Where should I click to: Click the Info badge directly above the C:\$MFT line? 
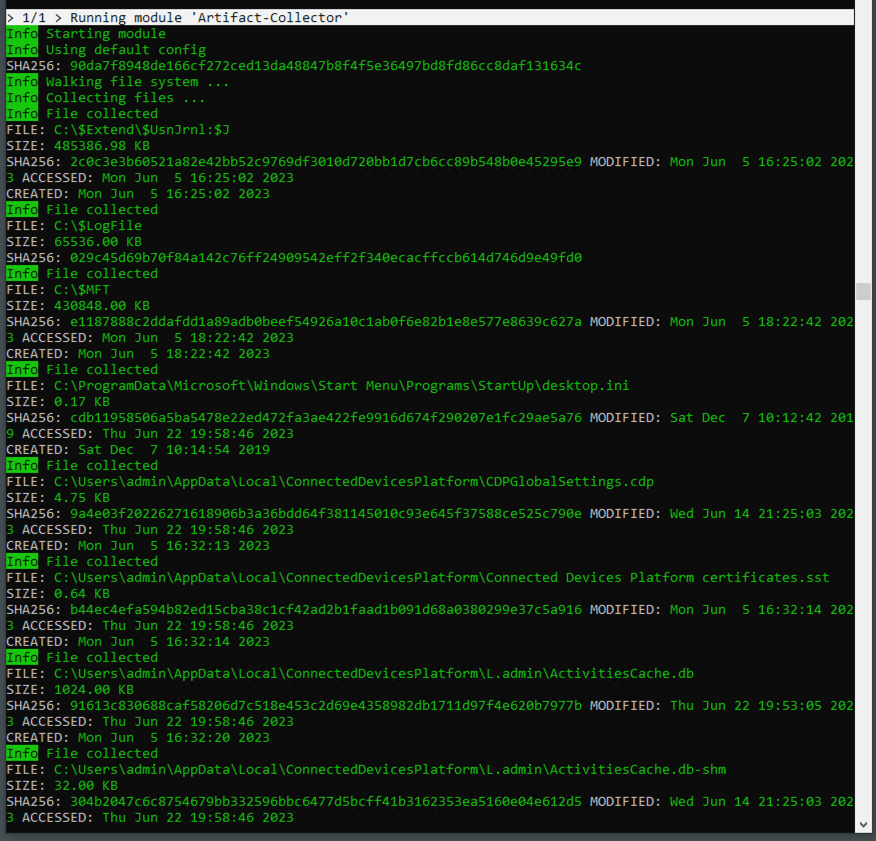[22, 274]
